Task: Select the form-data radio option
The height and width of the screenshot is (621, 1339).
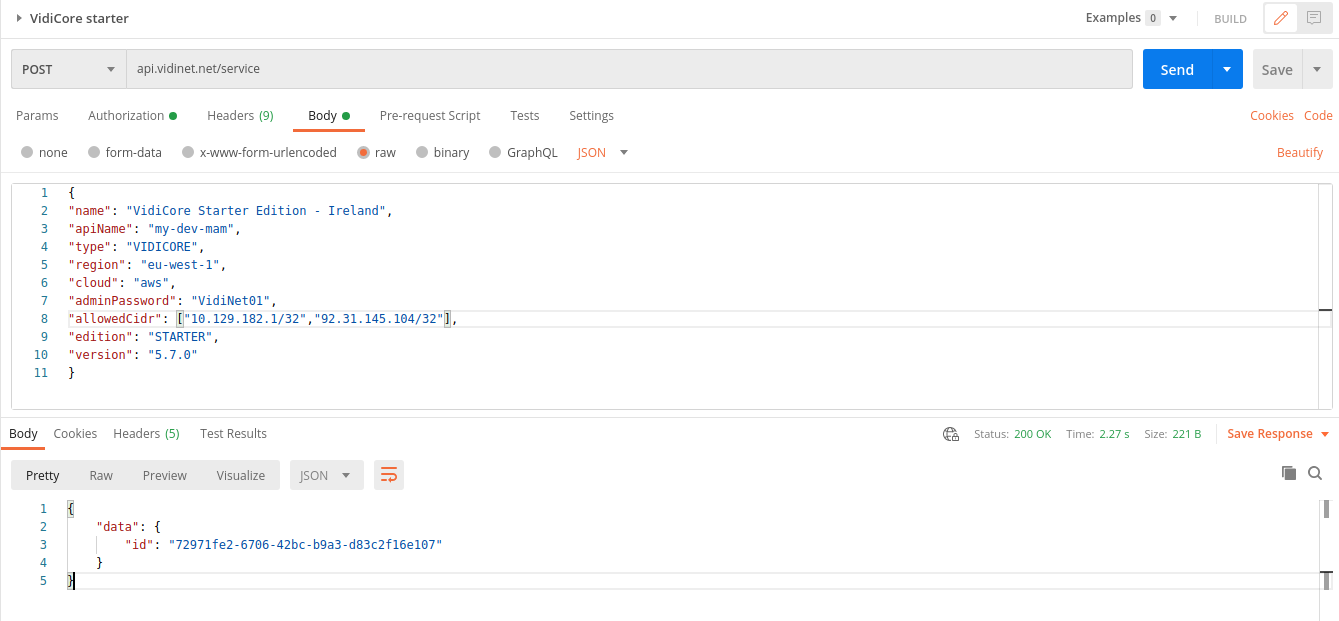Action: tap(94, 153)
